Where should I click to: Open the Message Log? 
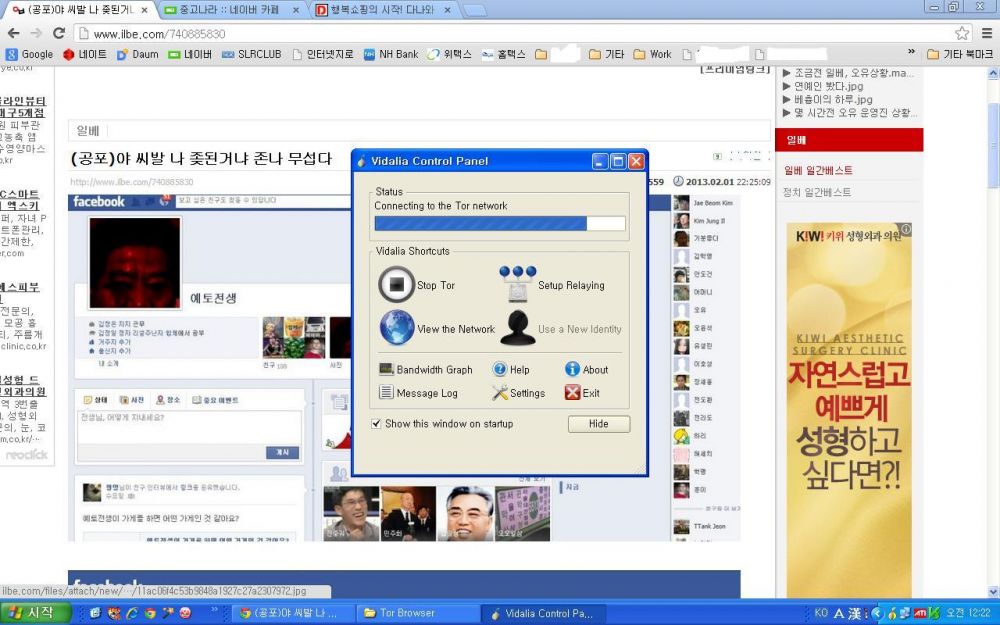(x=418, y=393)
